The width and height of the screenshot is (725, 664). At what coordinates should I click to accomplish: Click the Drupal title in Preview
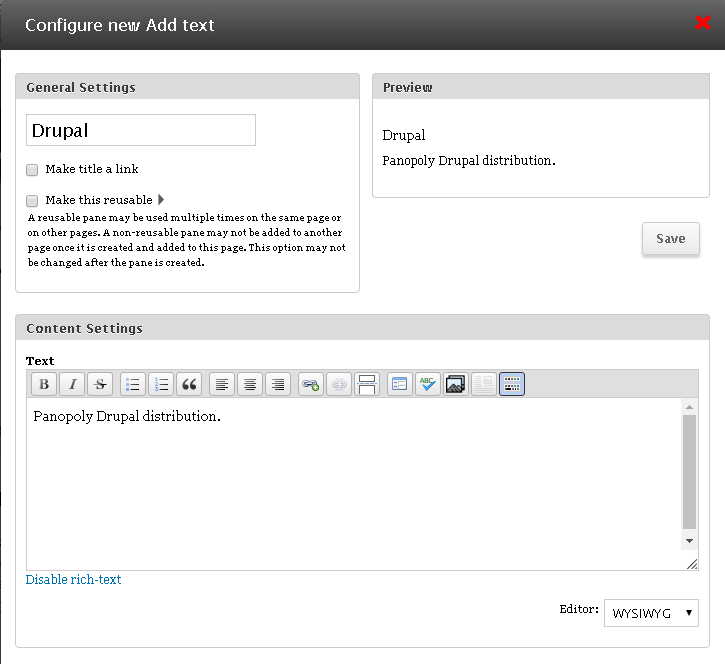click(x=404, y=135)
